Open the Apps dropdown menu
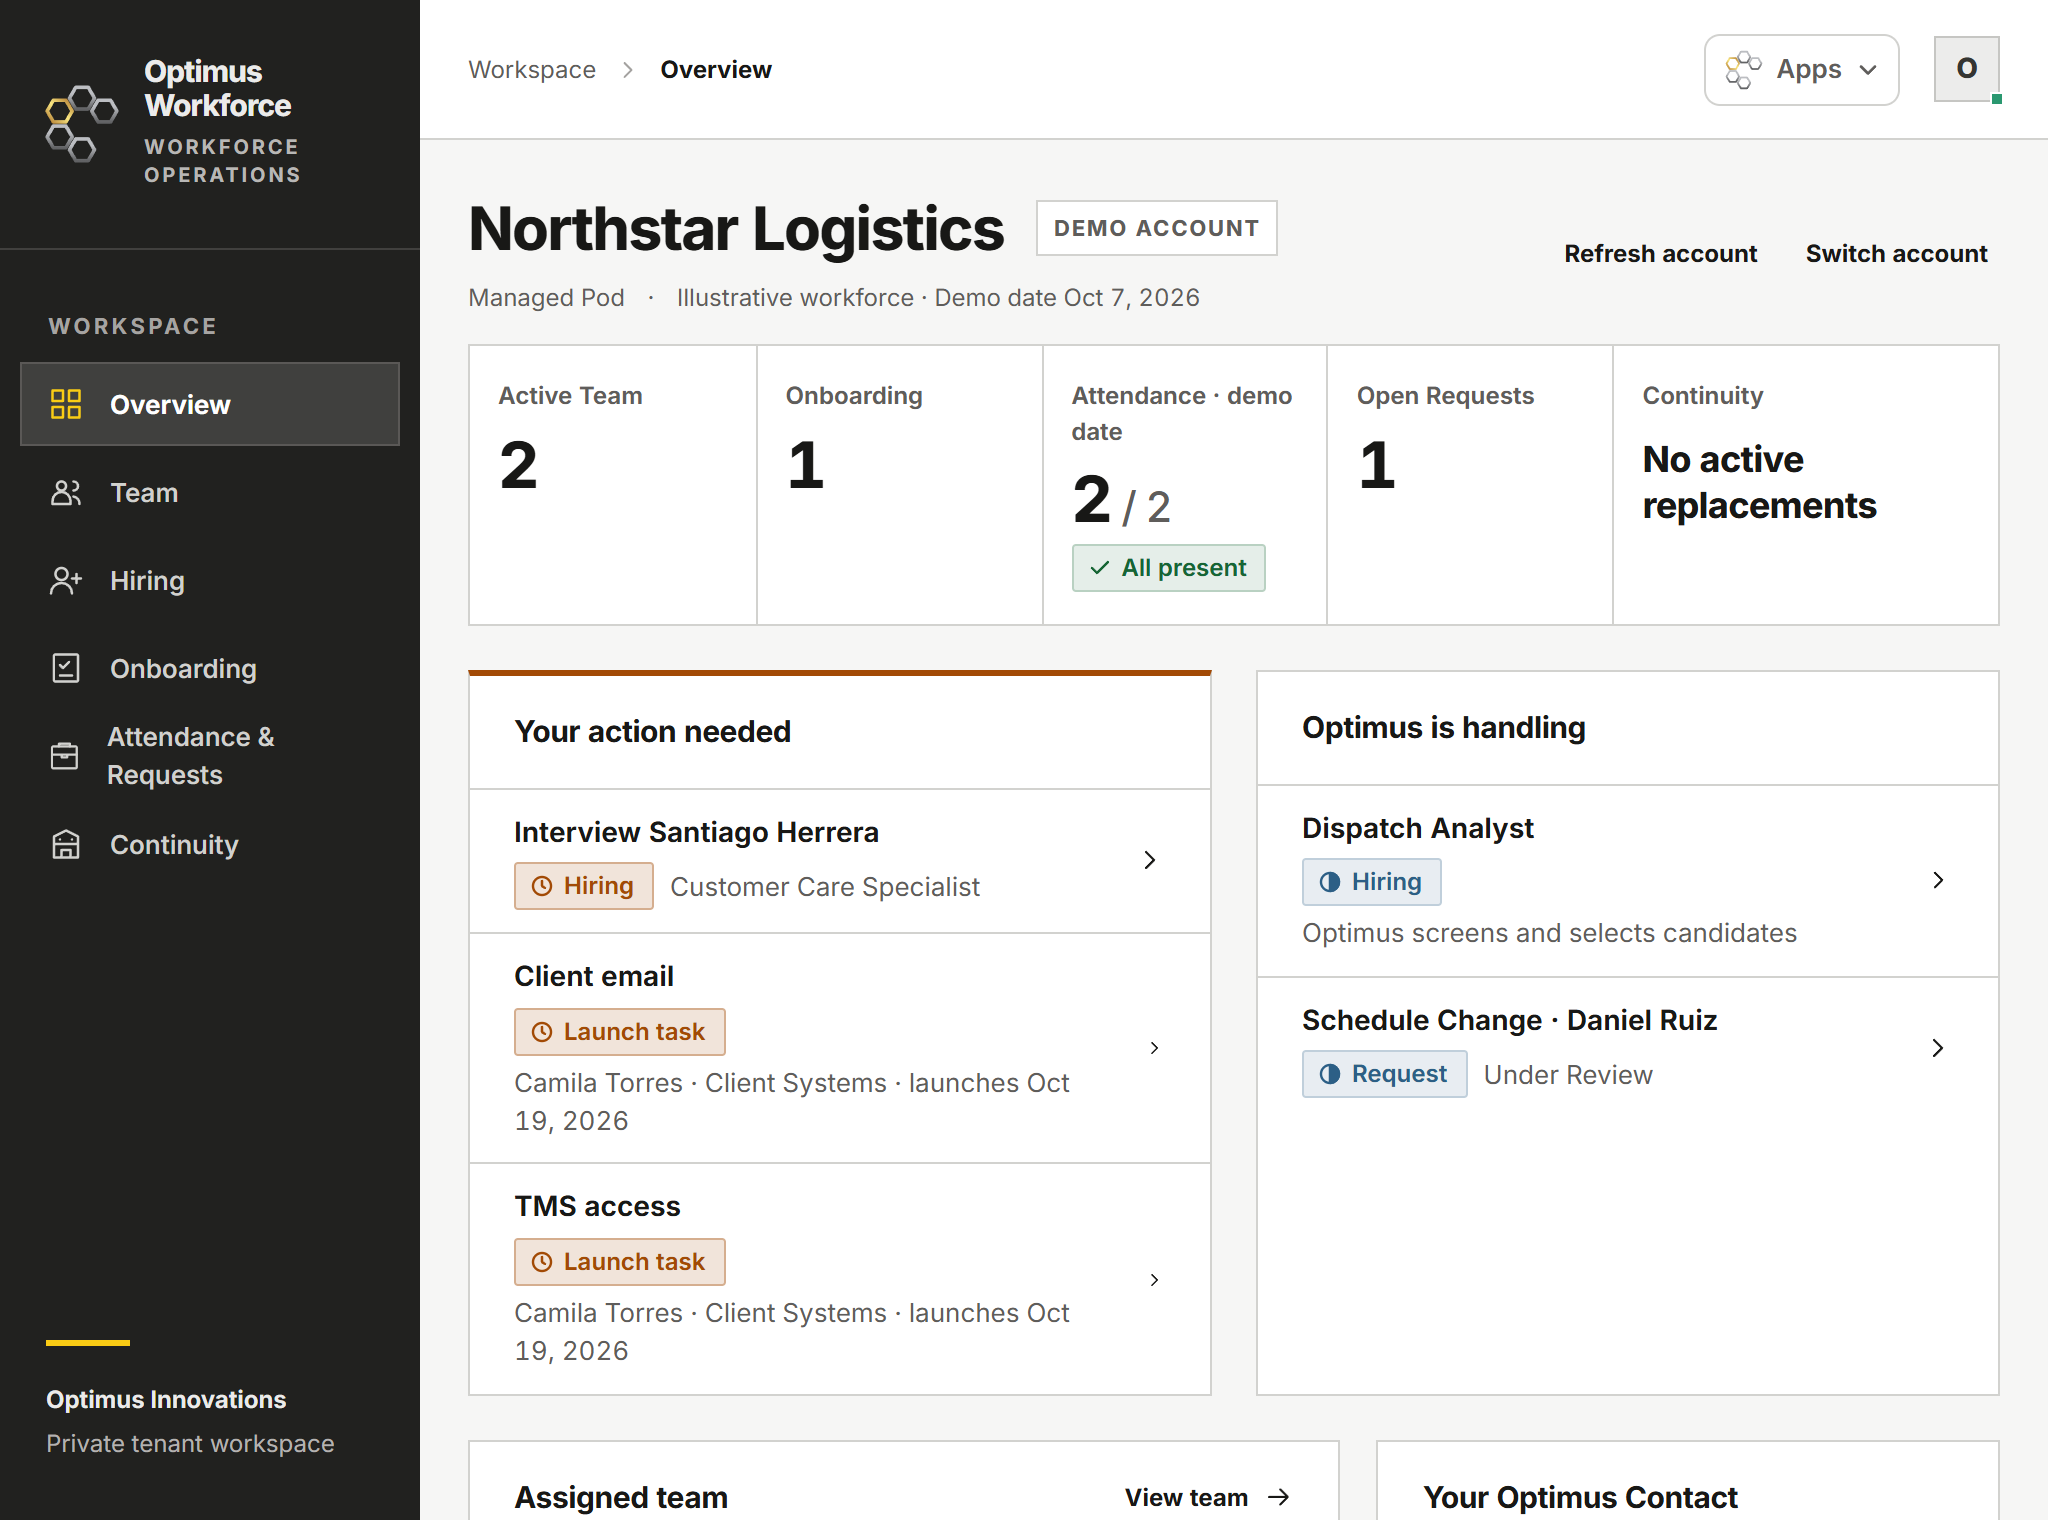 point(1802,70)
